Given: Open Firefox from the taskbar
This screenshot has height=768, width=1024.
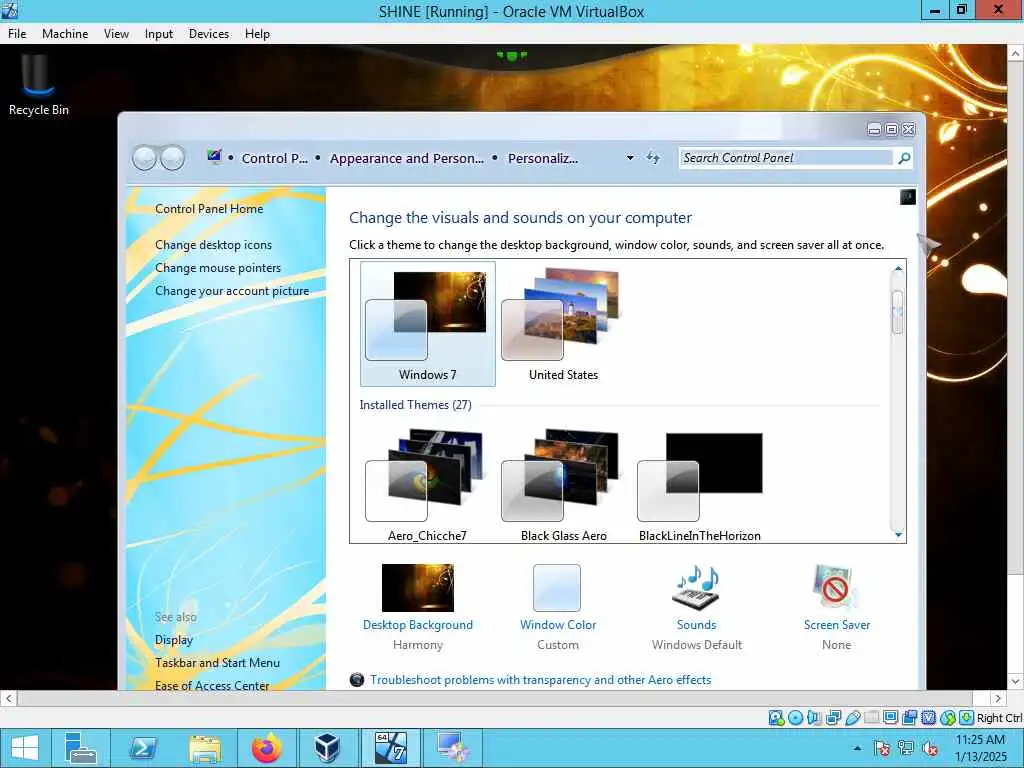Looking at the screenshot, I should click(266, 748).
